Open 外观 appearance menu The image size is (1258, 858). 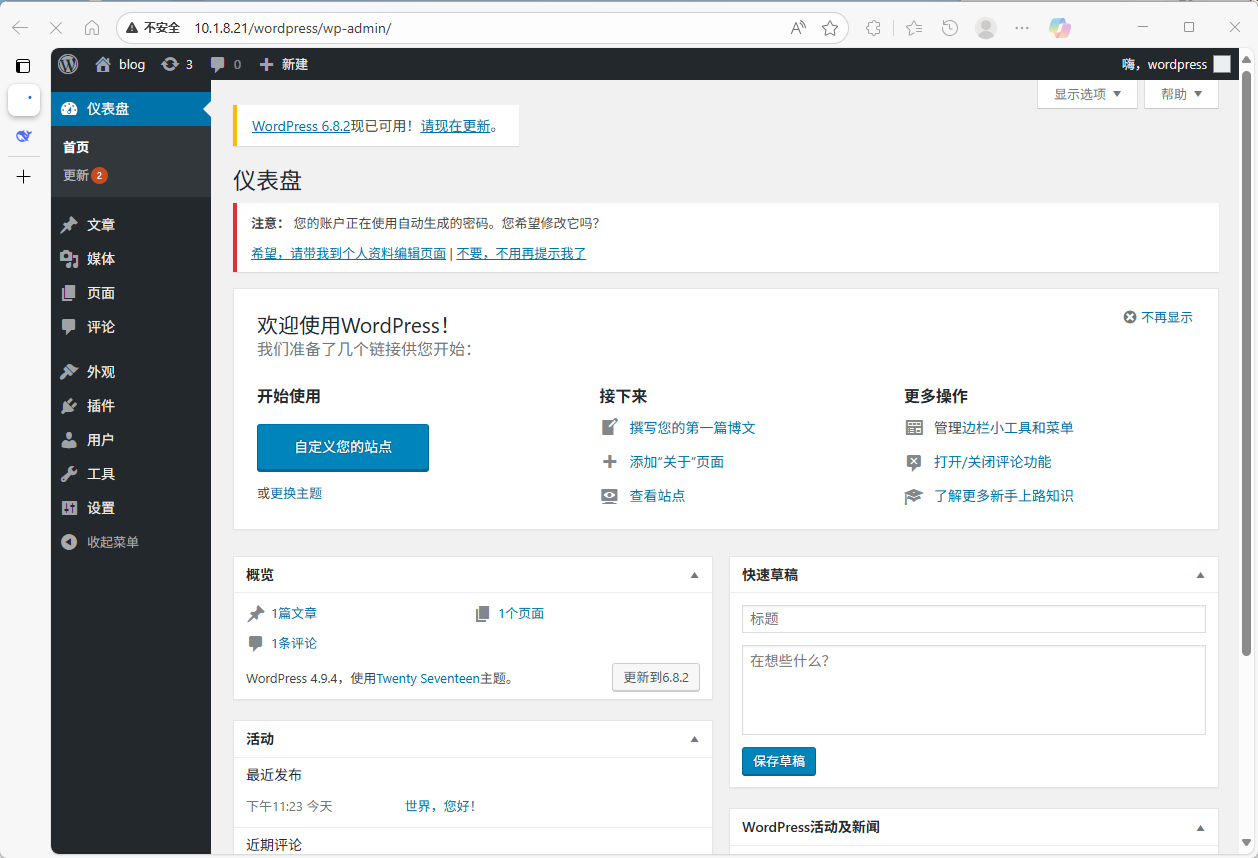131,372
